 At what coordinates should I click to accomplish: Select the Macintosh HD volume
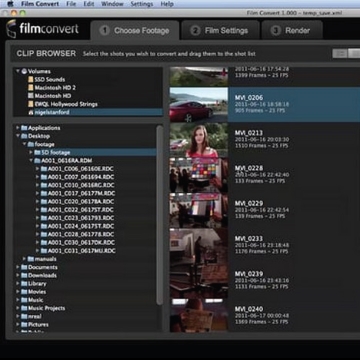[x=53, y=96]
